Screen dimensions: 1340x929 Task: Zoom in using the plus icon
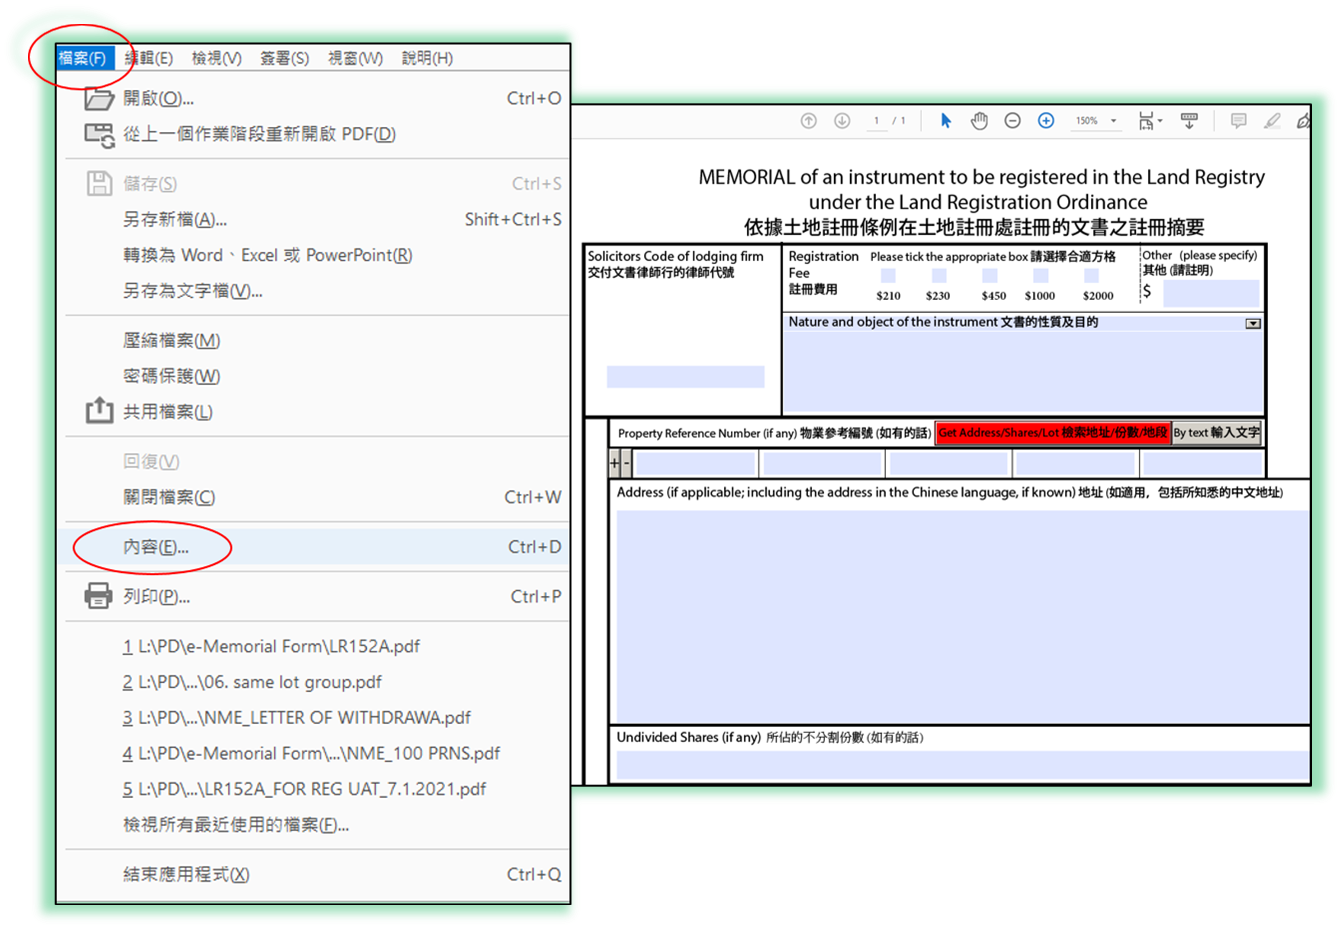1045,120
